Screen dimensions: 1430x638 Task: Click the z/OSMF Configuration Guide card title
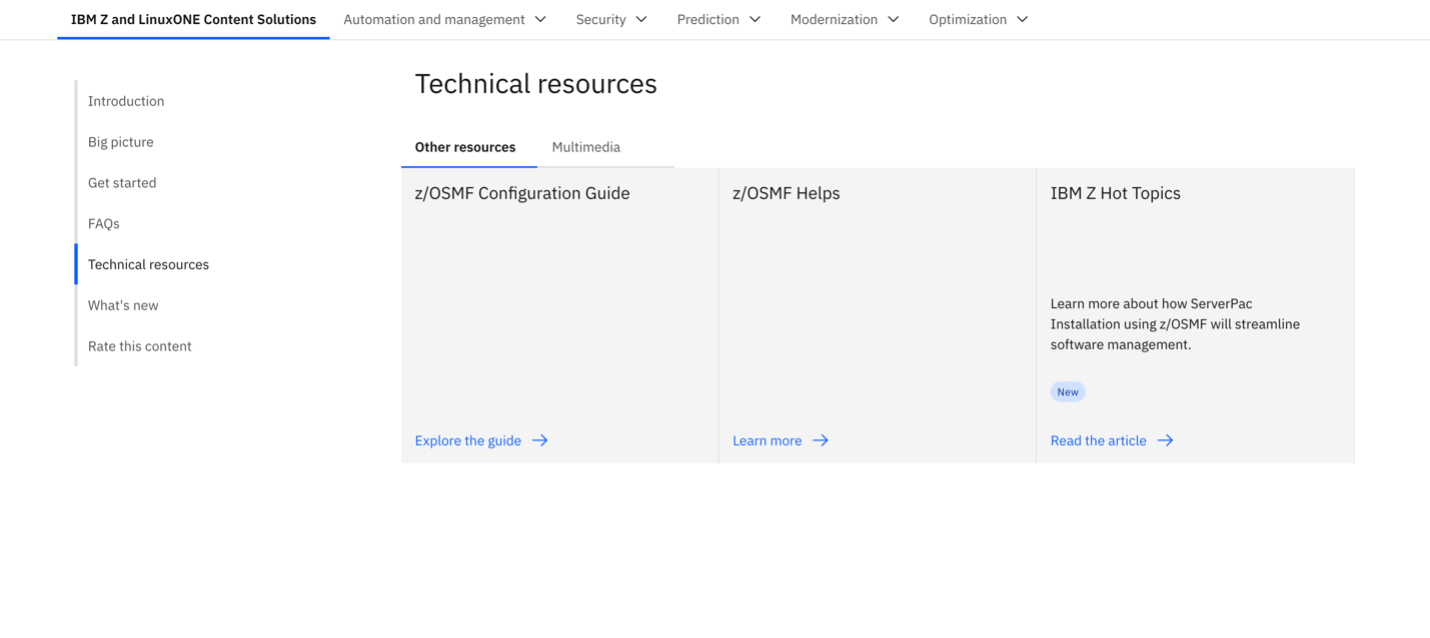[522, 194]
